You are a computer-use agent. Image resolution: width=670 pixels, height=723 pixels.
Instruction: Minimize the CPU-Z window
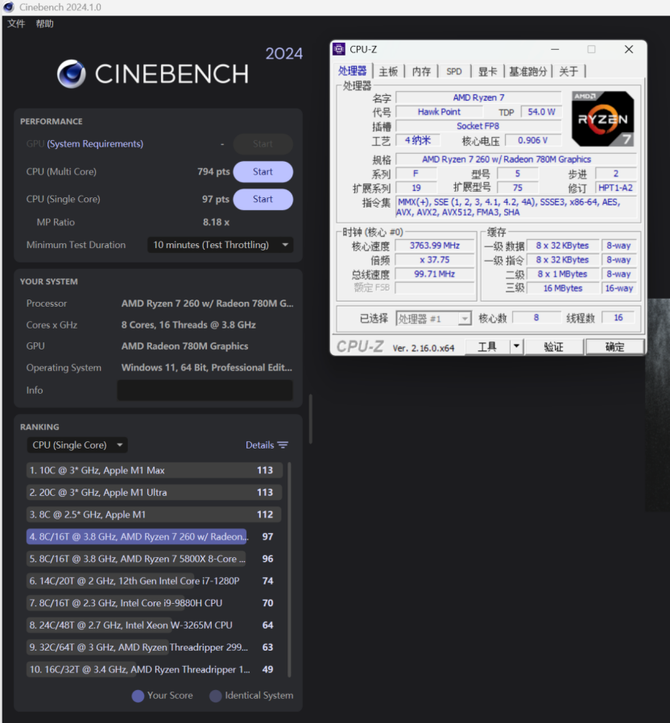pyautogui.click(x=555, y=49)
